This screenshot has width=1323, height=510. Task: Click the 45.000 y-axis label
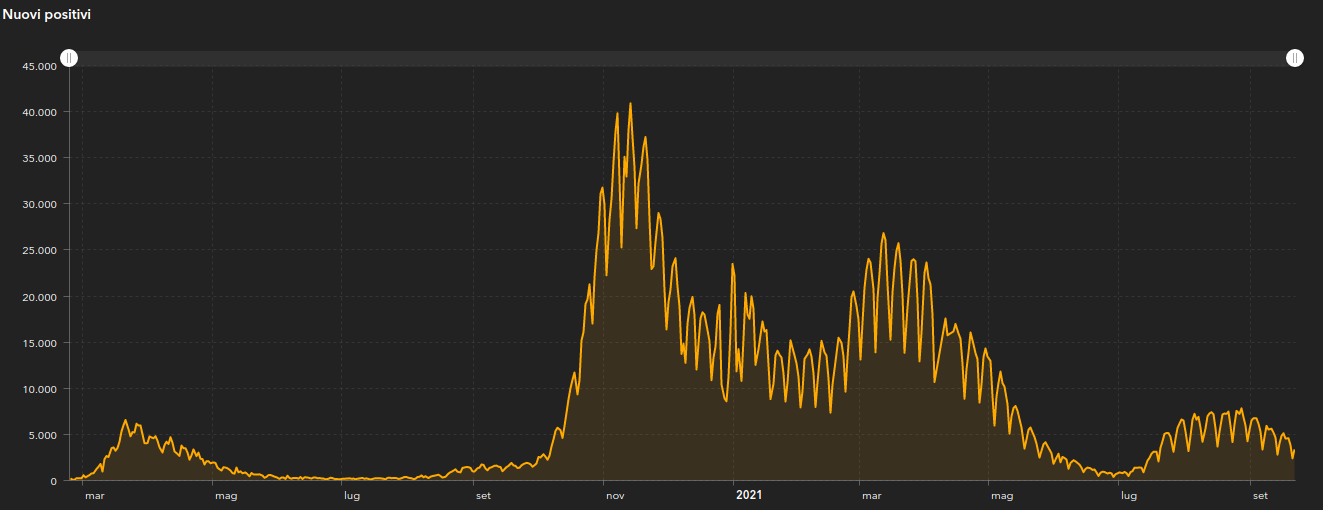pos(39,66)
